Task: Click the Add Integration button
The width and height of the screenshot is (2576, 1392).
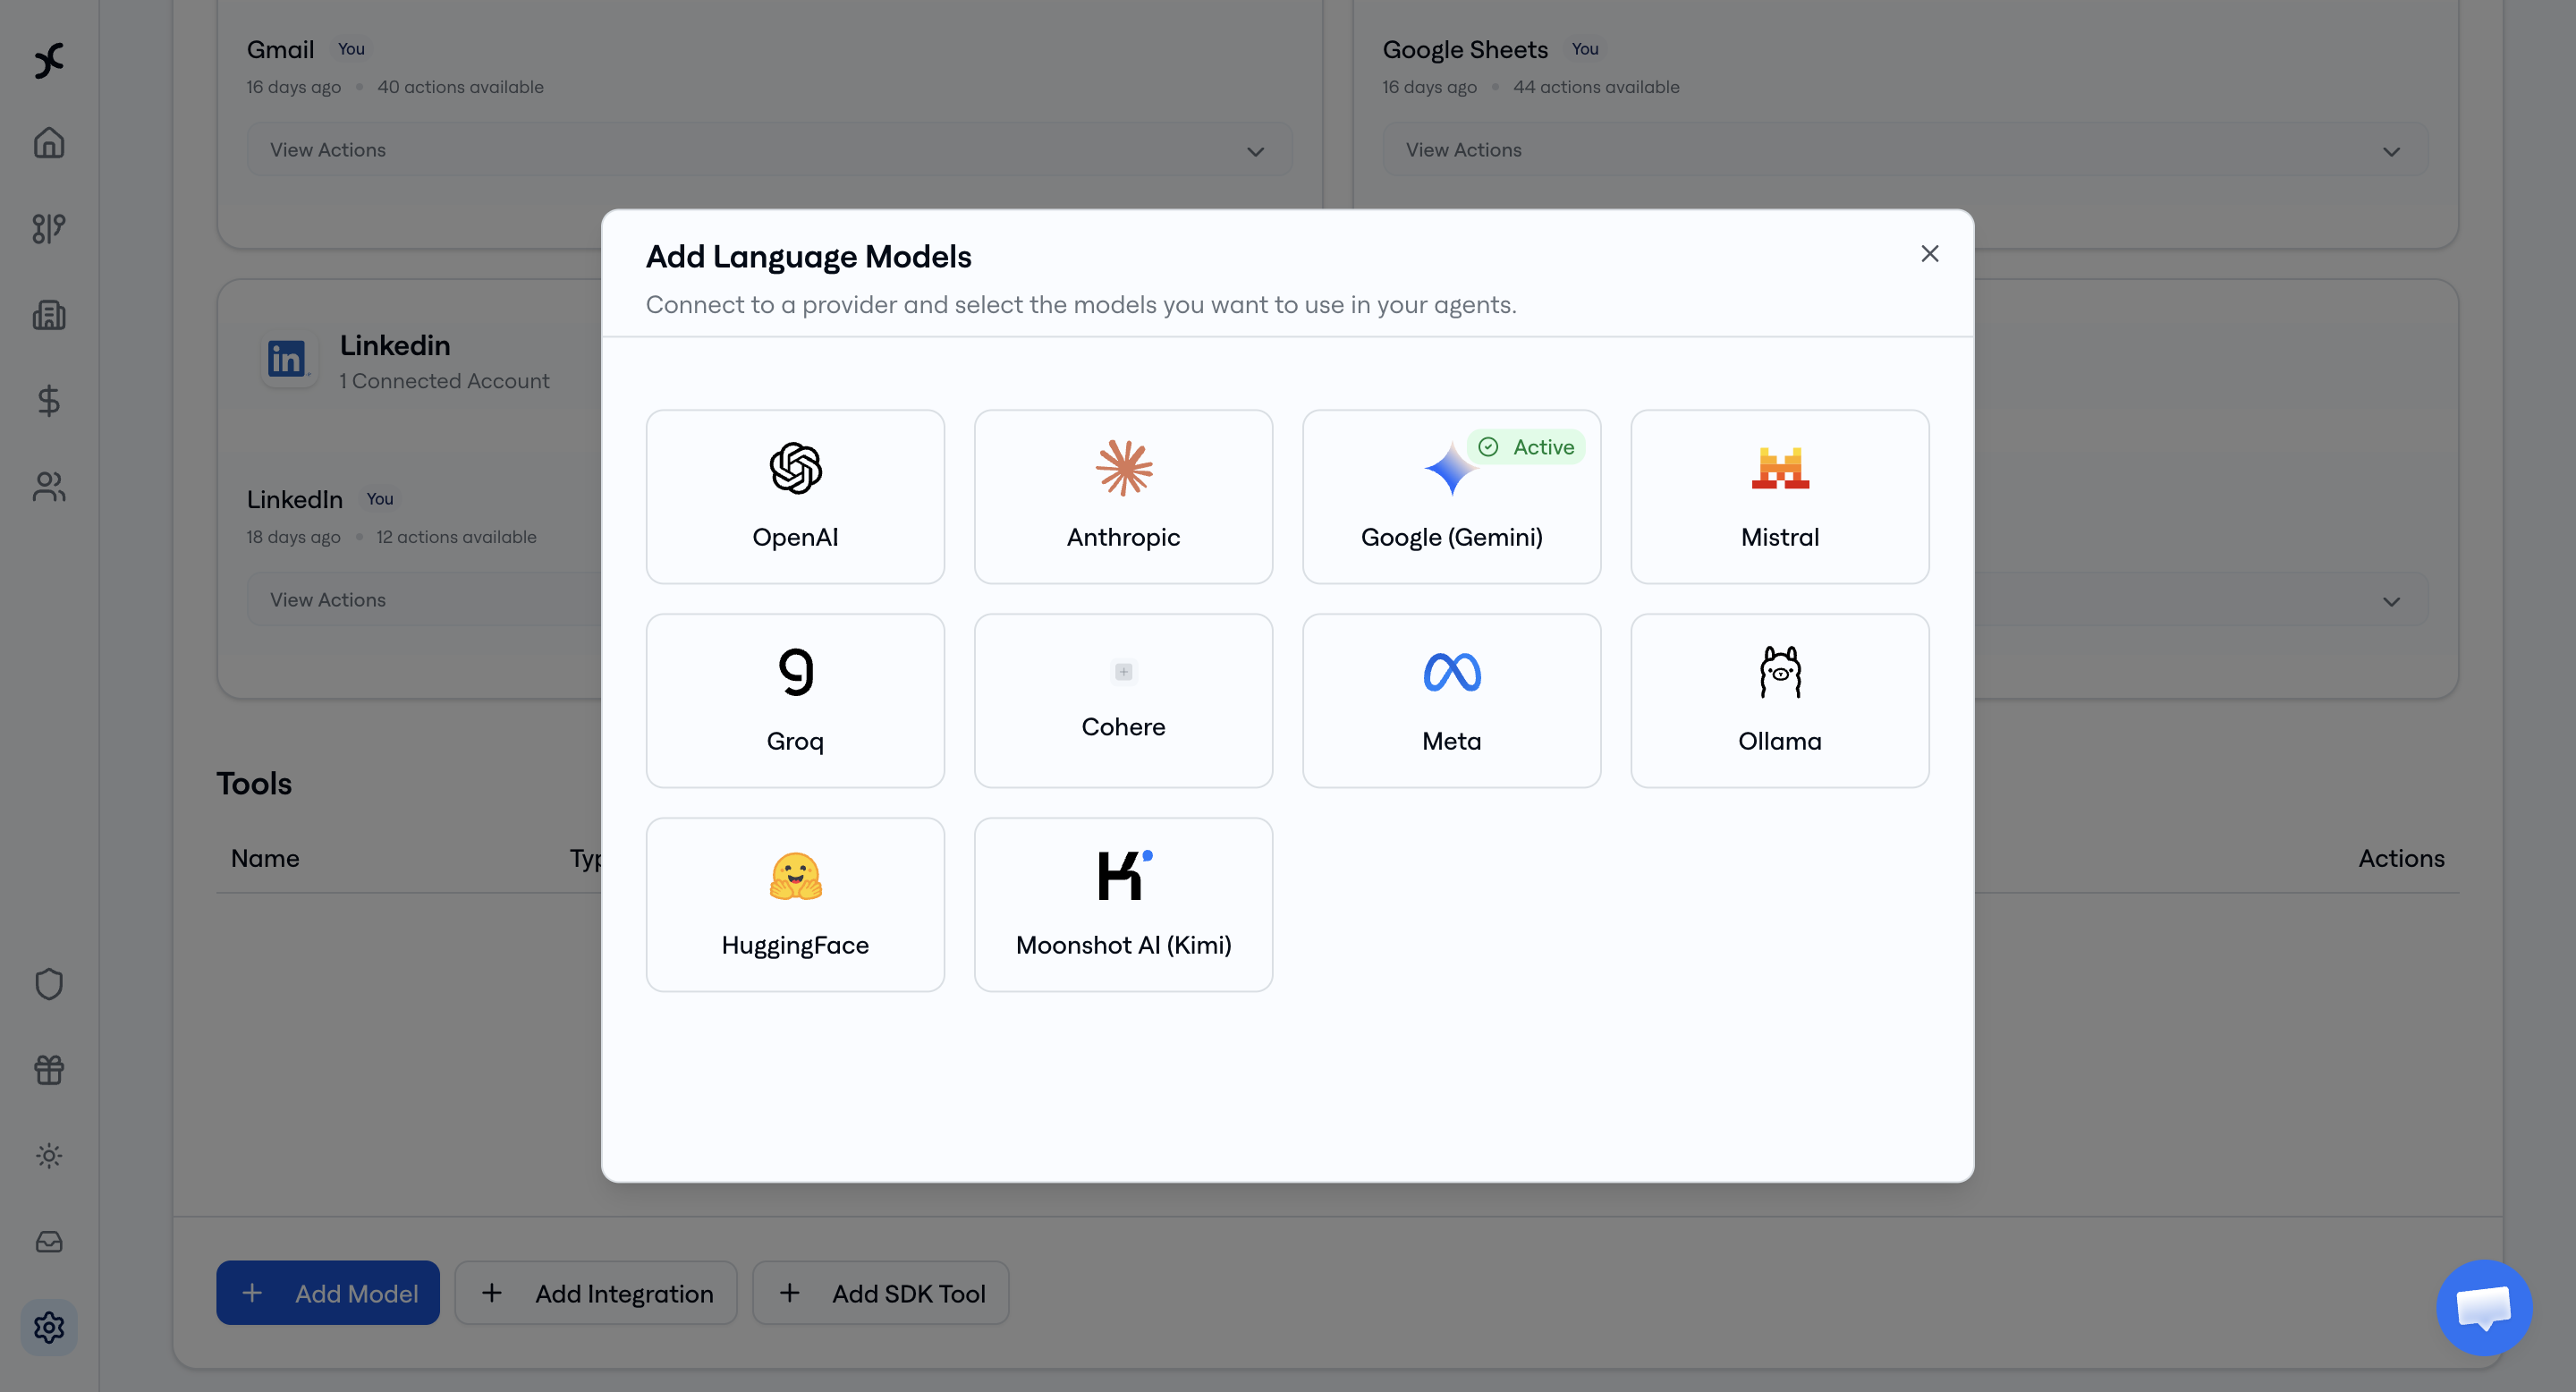Action: pos(595,1292)
